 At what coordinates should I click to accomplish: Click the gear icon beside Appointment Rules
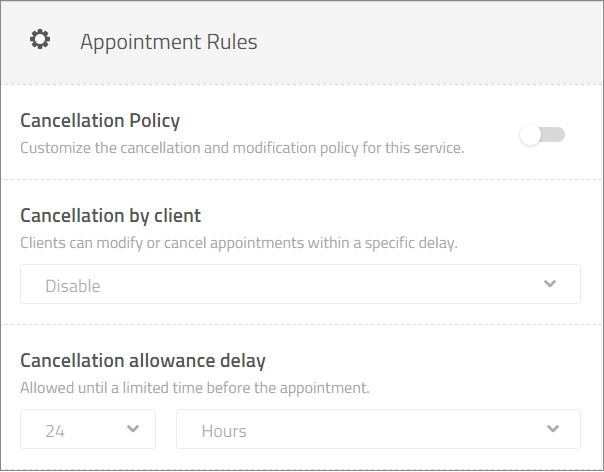pyautogui.click(x=40, y=40)
